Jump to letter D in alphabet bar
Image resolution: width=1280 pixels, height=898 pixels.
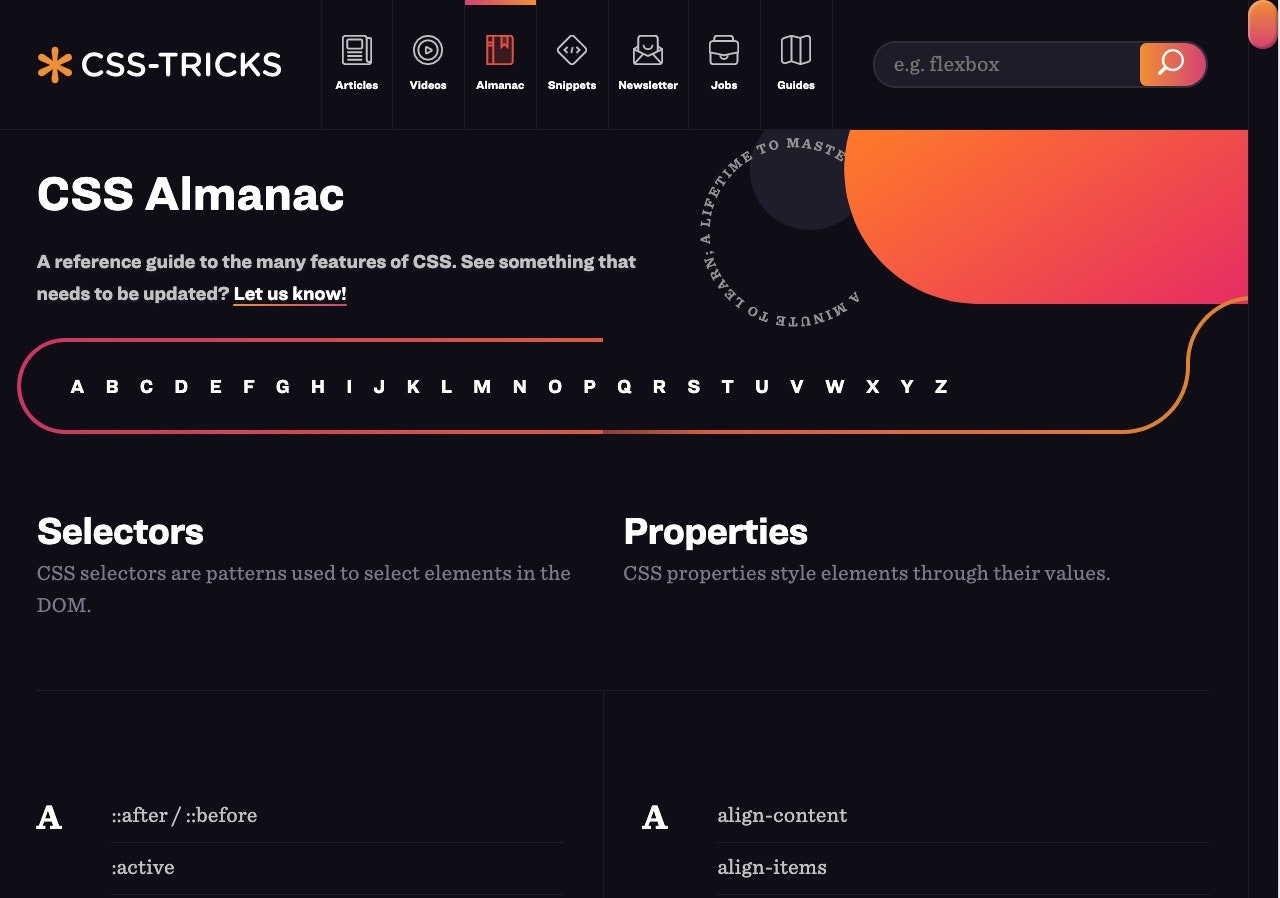click(x=181, y=387)
